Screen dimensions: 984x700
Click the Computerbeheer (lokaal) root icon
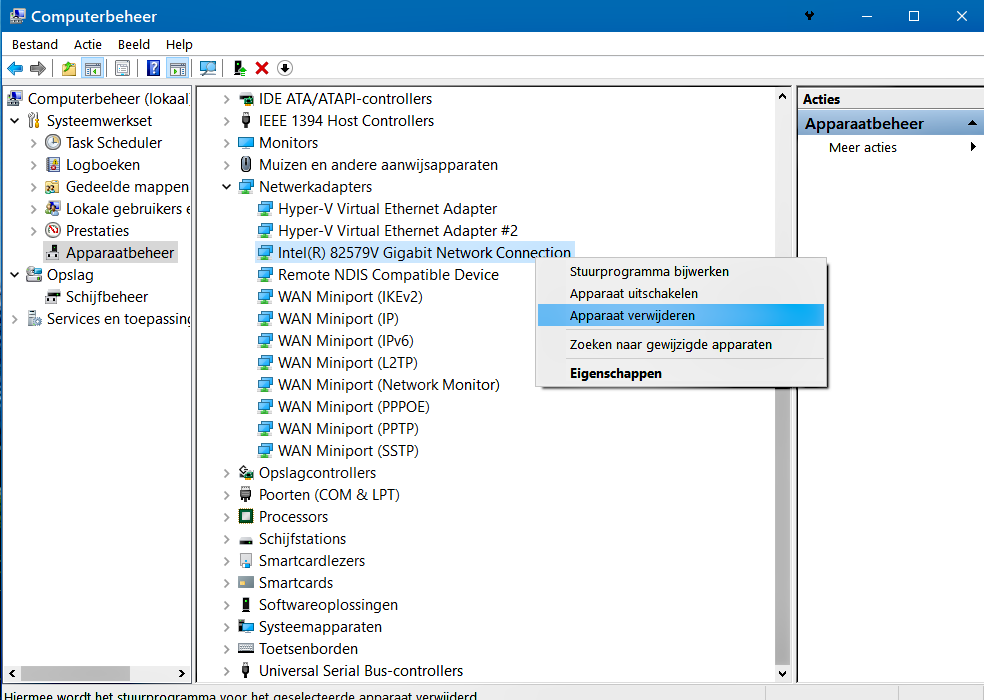(x=15, y=99)
